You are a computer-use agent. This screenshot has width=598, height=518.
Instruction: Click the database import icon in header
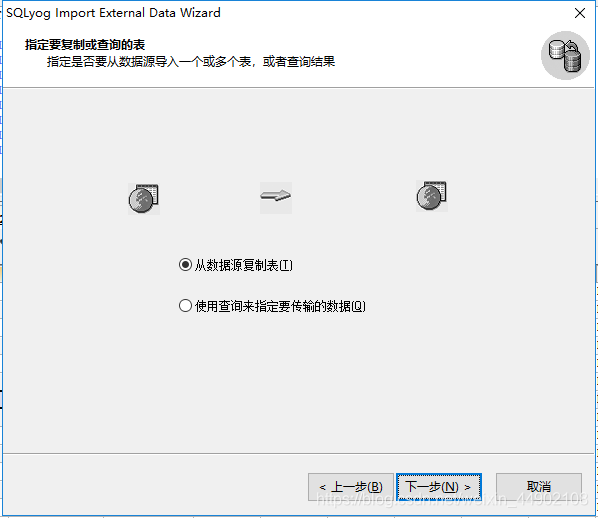(x=565, y=55)
